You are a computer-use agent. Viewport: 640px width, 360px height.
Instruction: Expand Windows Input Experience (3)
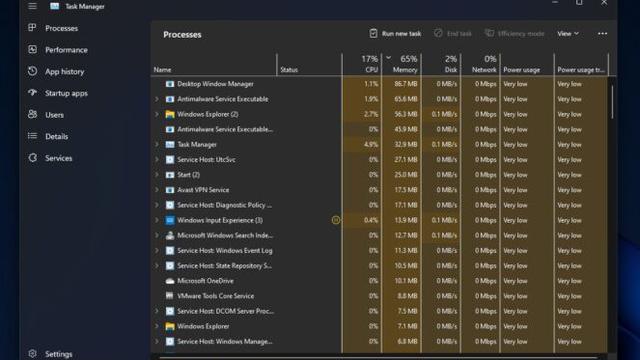coord(156,220)
